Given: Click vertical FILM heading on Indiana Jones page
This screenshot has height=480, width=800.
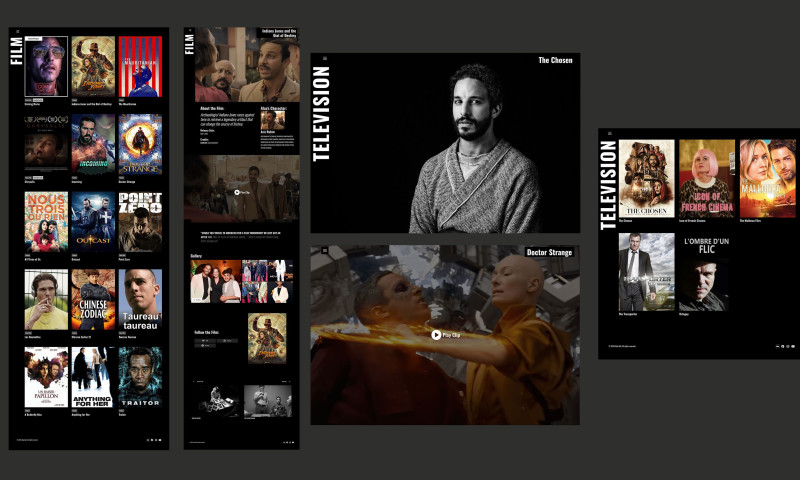Looking at the screenshot, I should coord(189,44).
